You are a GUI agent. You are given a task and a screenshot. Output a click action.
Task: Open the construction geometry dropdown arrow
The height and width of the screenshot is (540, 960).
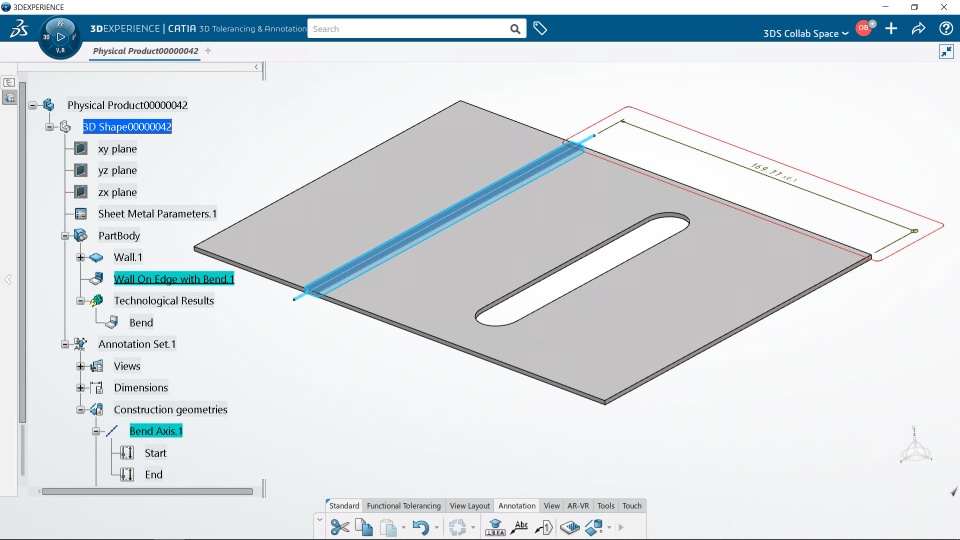[x=609, y=528]
